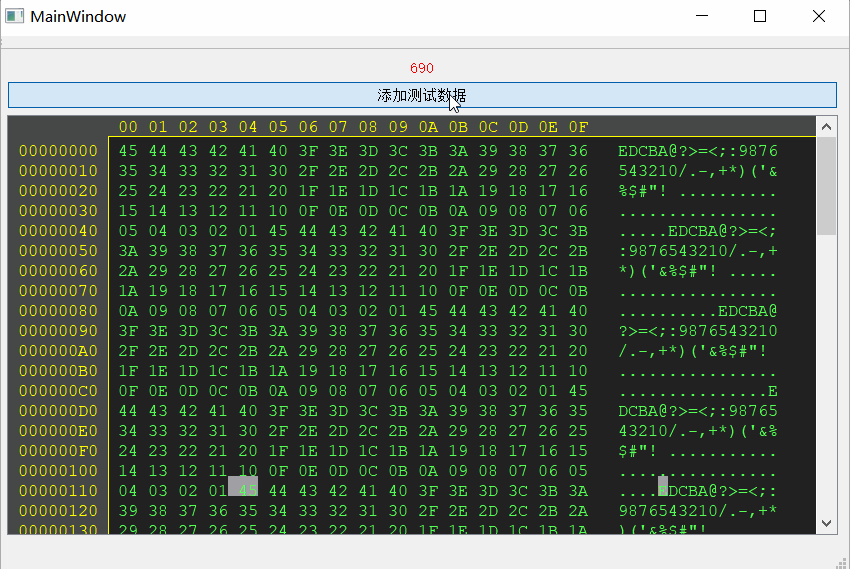The width and height of the screenshot is (850, 569).
Task: Select address row 000000F0
Action: point(58,451)
